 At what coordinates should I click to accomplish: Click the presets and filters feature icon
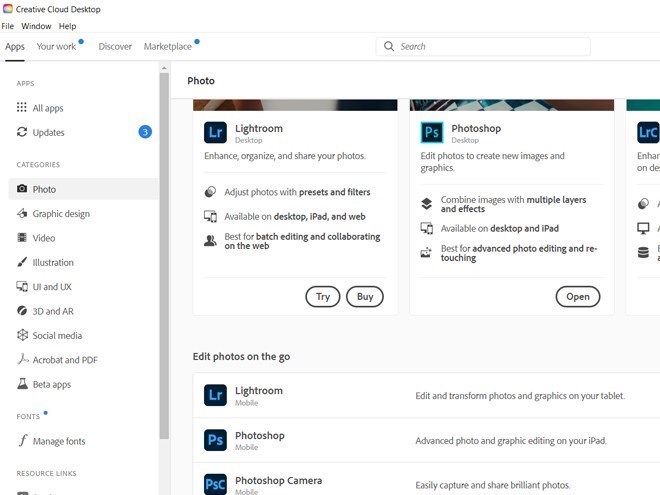pos(210,192)
